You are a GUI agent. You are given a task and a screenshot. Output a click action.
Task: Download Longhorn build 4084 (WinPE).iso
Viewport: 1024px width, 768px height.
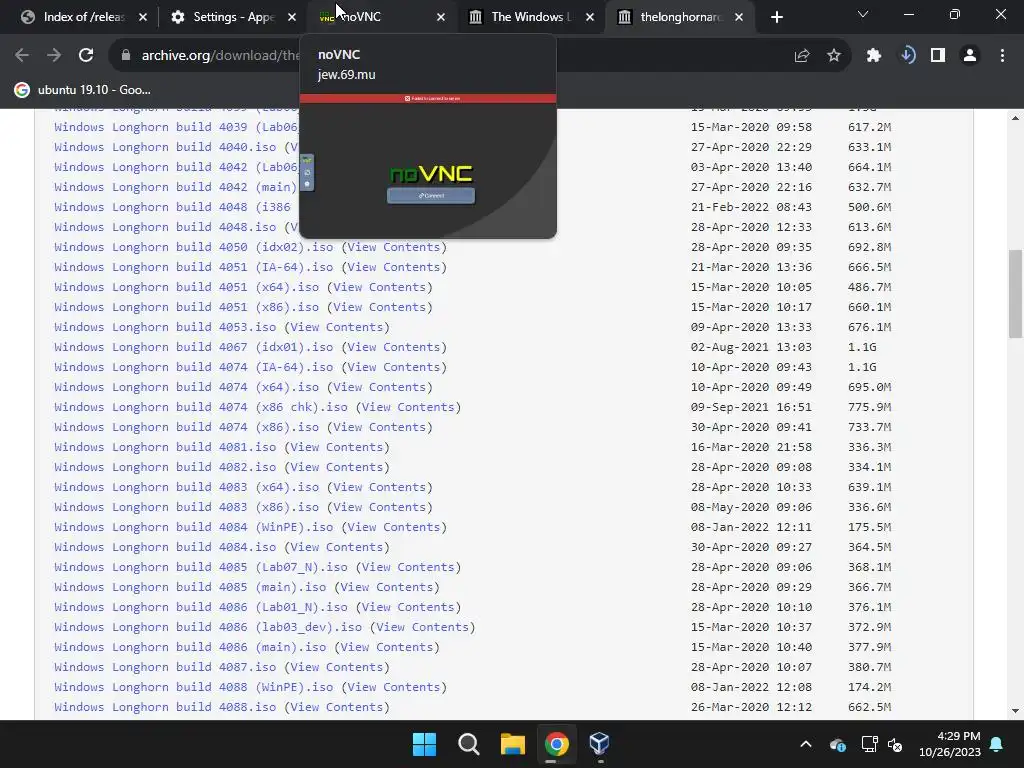[x=193, y=527]
